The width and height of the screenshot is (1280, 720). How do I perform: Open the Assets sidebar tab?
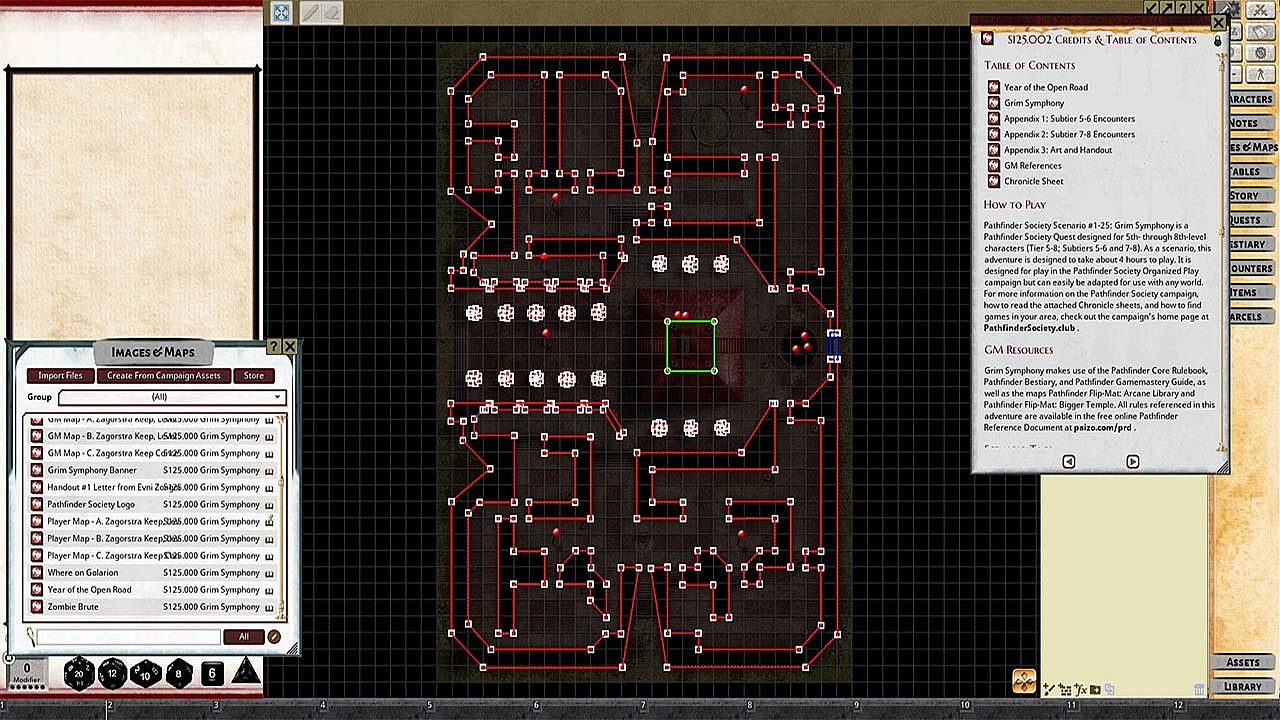1243,662
